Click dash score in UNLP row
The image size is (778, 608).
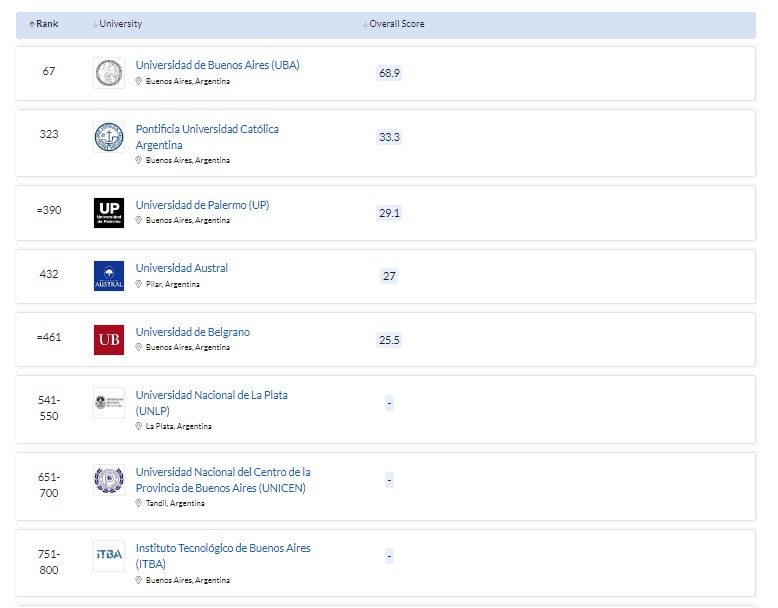click(x=389, y=403)
